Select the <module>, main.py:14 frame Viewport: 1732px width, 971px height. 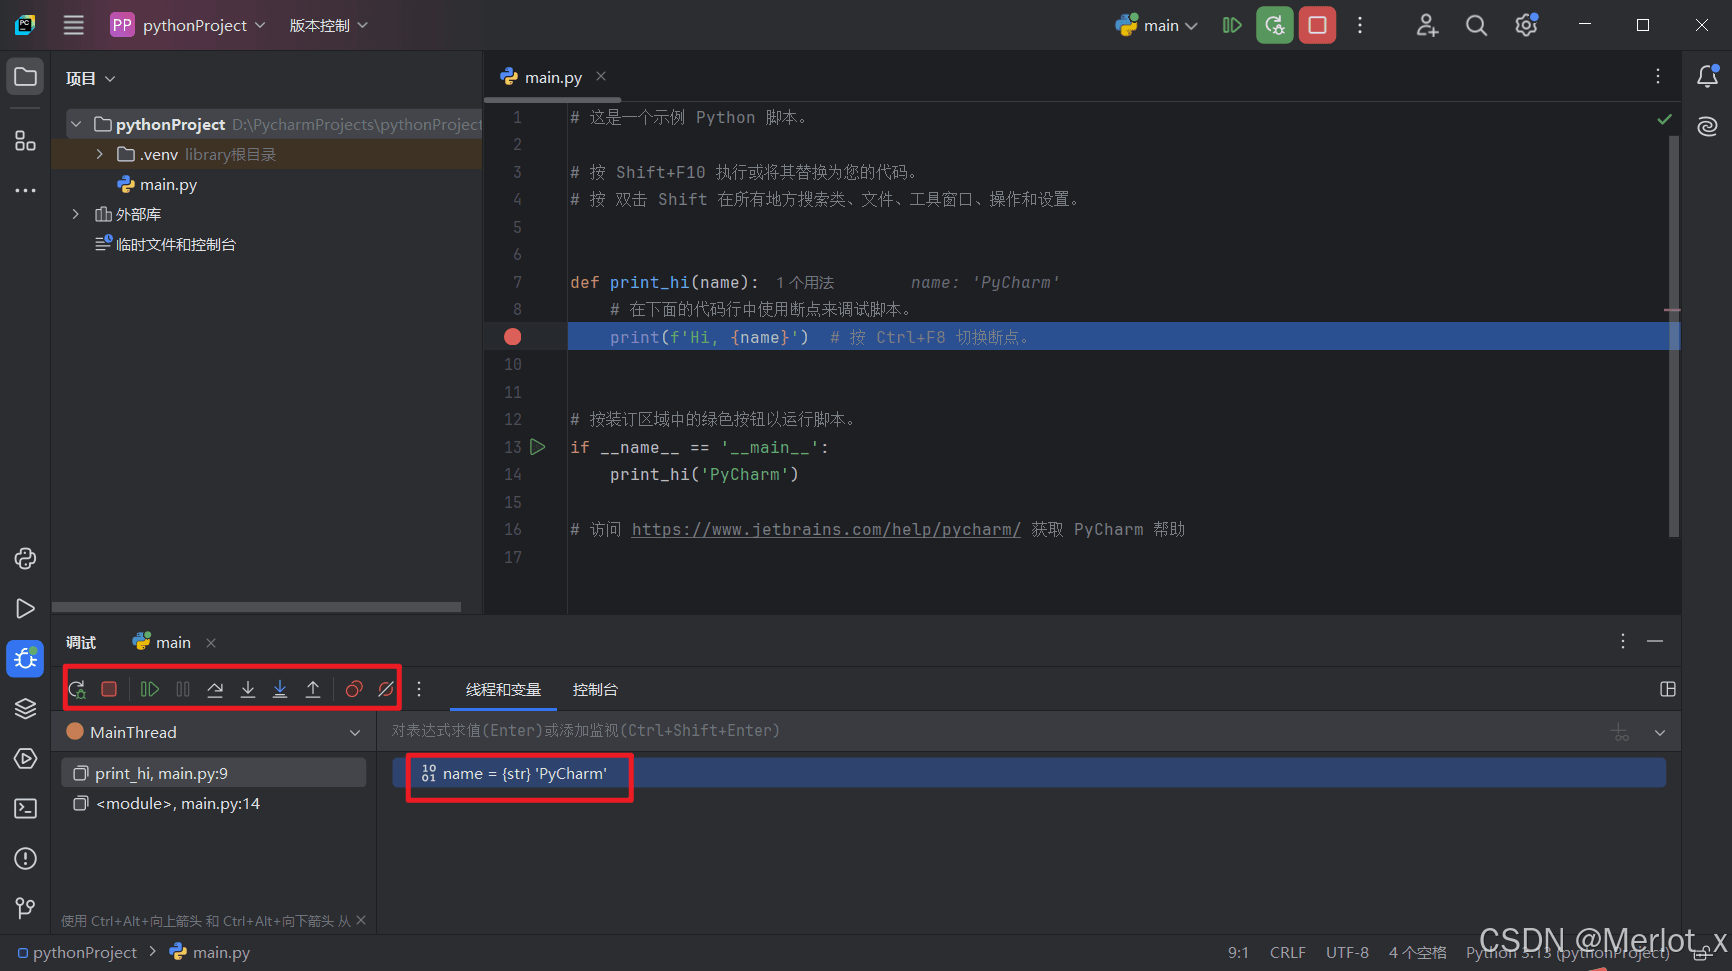point(177,803)
